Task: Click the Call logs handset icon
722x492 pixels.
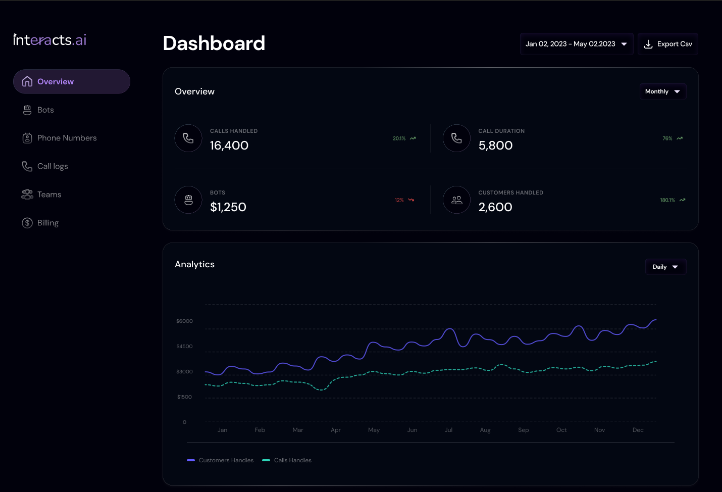Action: point(27,166)
